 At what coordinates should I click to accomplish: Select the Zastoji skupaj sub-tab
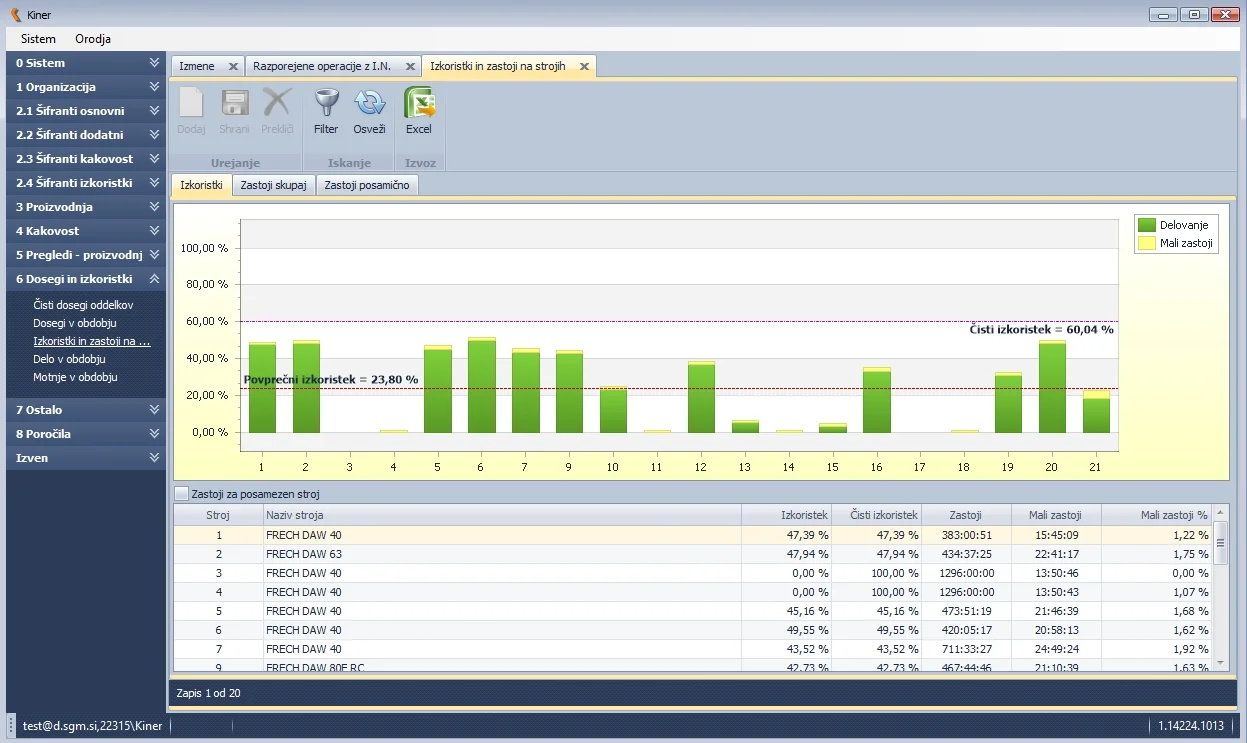click(x=273, y=185)
